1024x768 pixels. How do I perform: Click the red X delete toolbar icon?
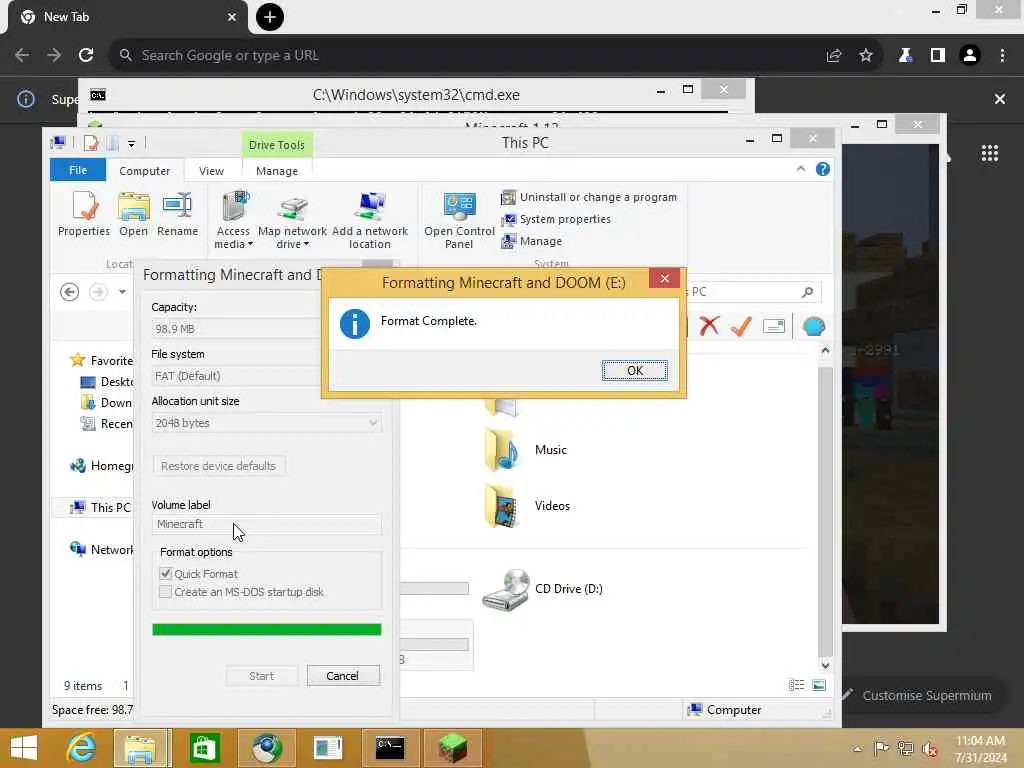[709, 325]
